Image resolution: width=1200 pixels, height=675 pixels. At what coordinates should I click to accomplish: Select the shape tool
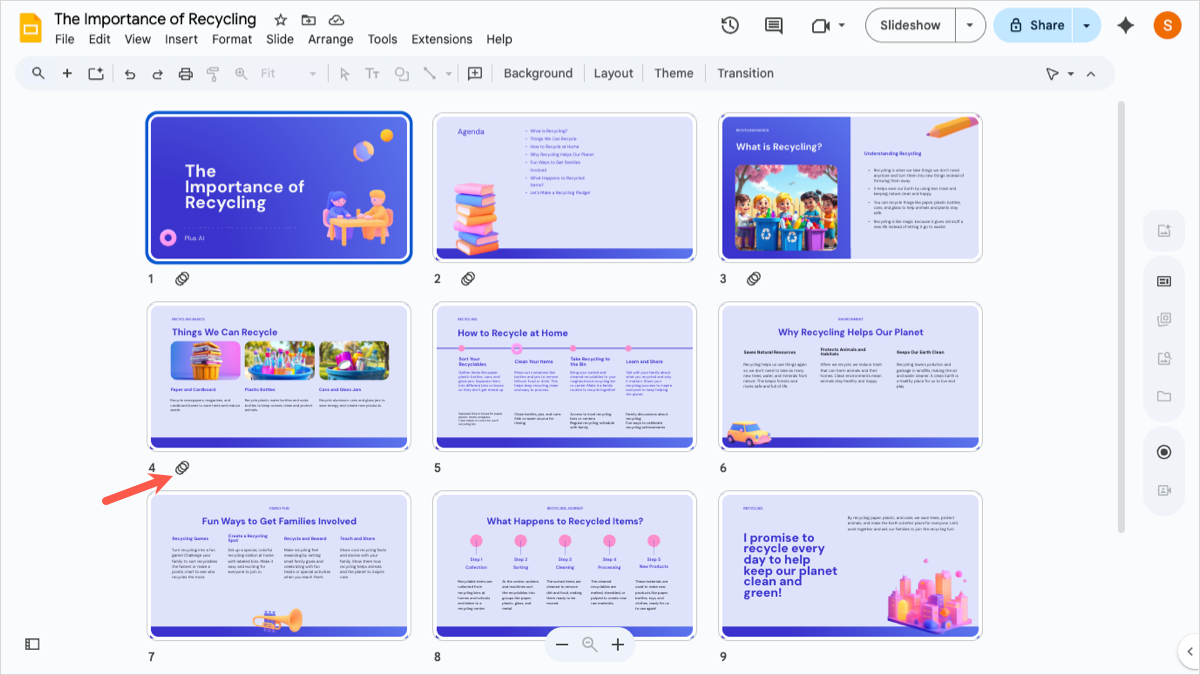(x=401, y=73)
